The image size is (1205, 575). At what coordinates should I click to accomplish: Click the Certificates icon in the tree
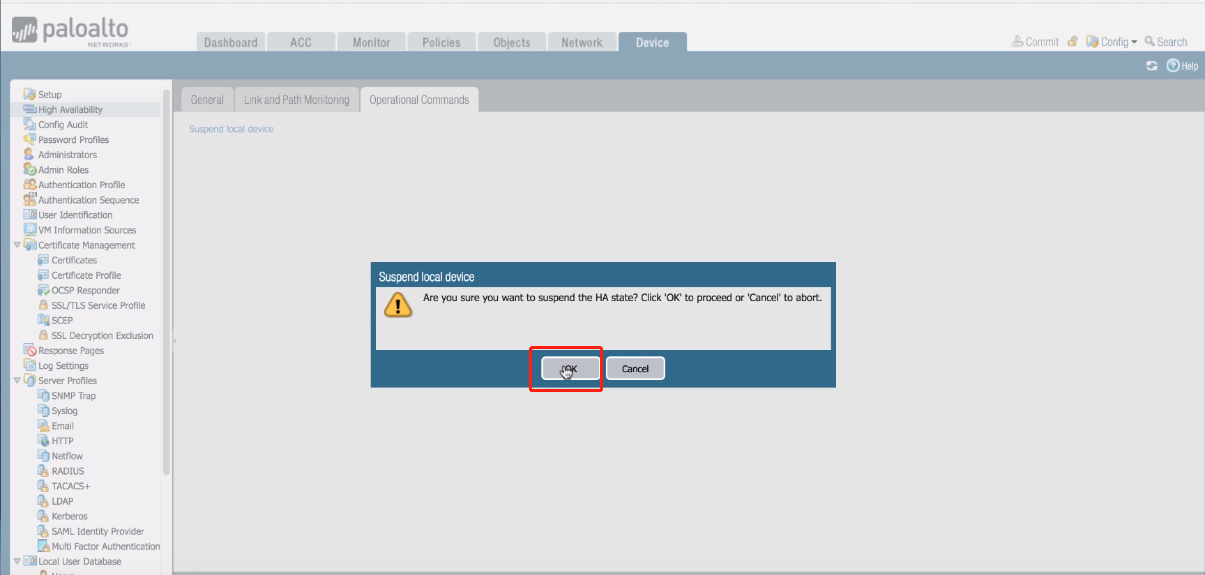(x=43, y=260)
